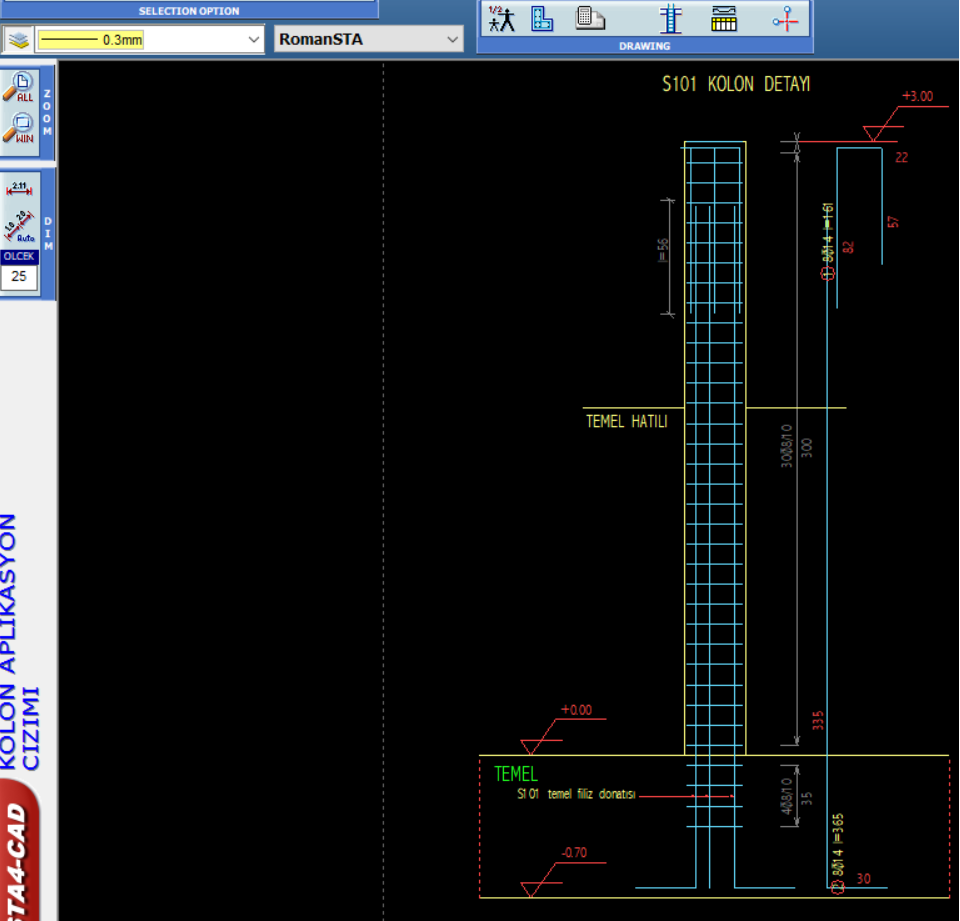
Task: Select the +3.00 elevation marker
Action: pyautogui.click(x=917, y=97)
